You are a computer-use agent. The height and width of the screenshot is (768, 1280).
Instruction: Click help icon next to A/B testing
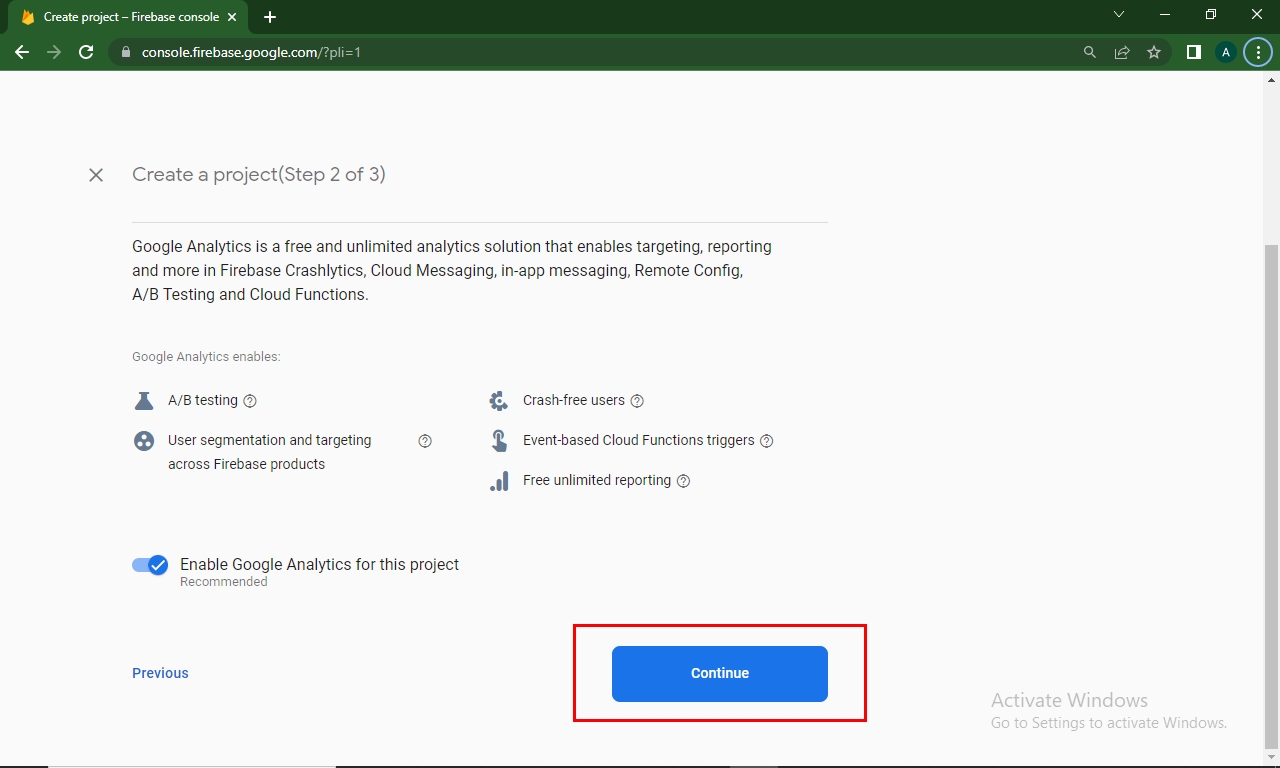coord(250,401)
